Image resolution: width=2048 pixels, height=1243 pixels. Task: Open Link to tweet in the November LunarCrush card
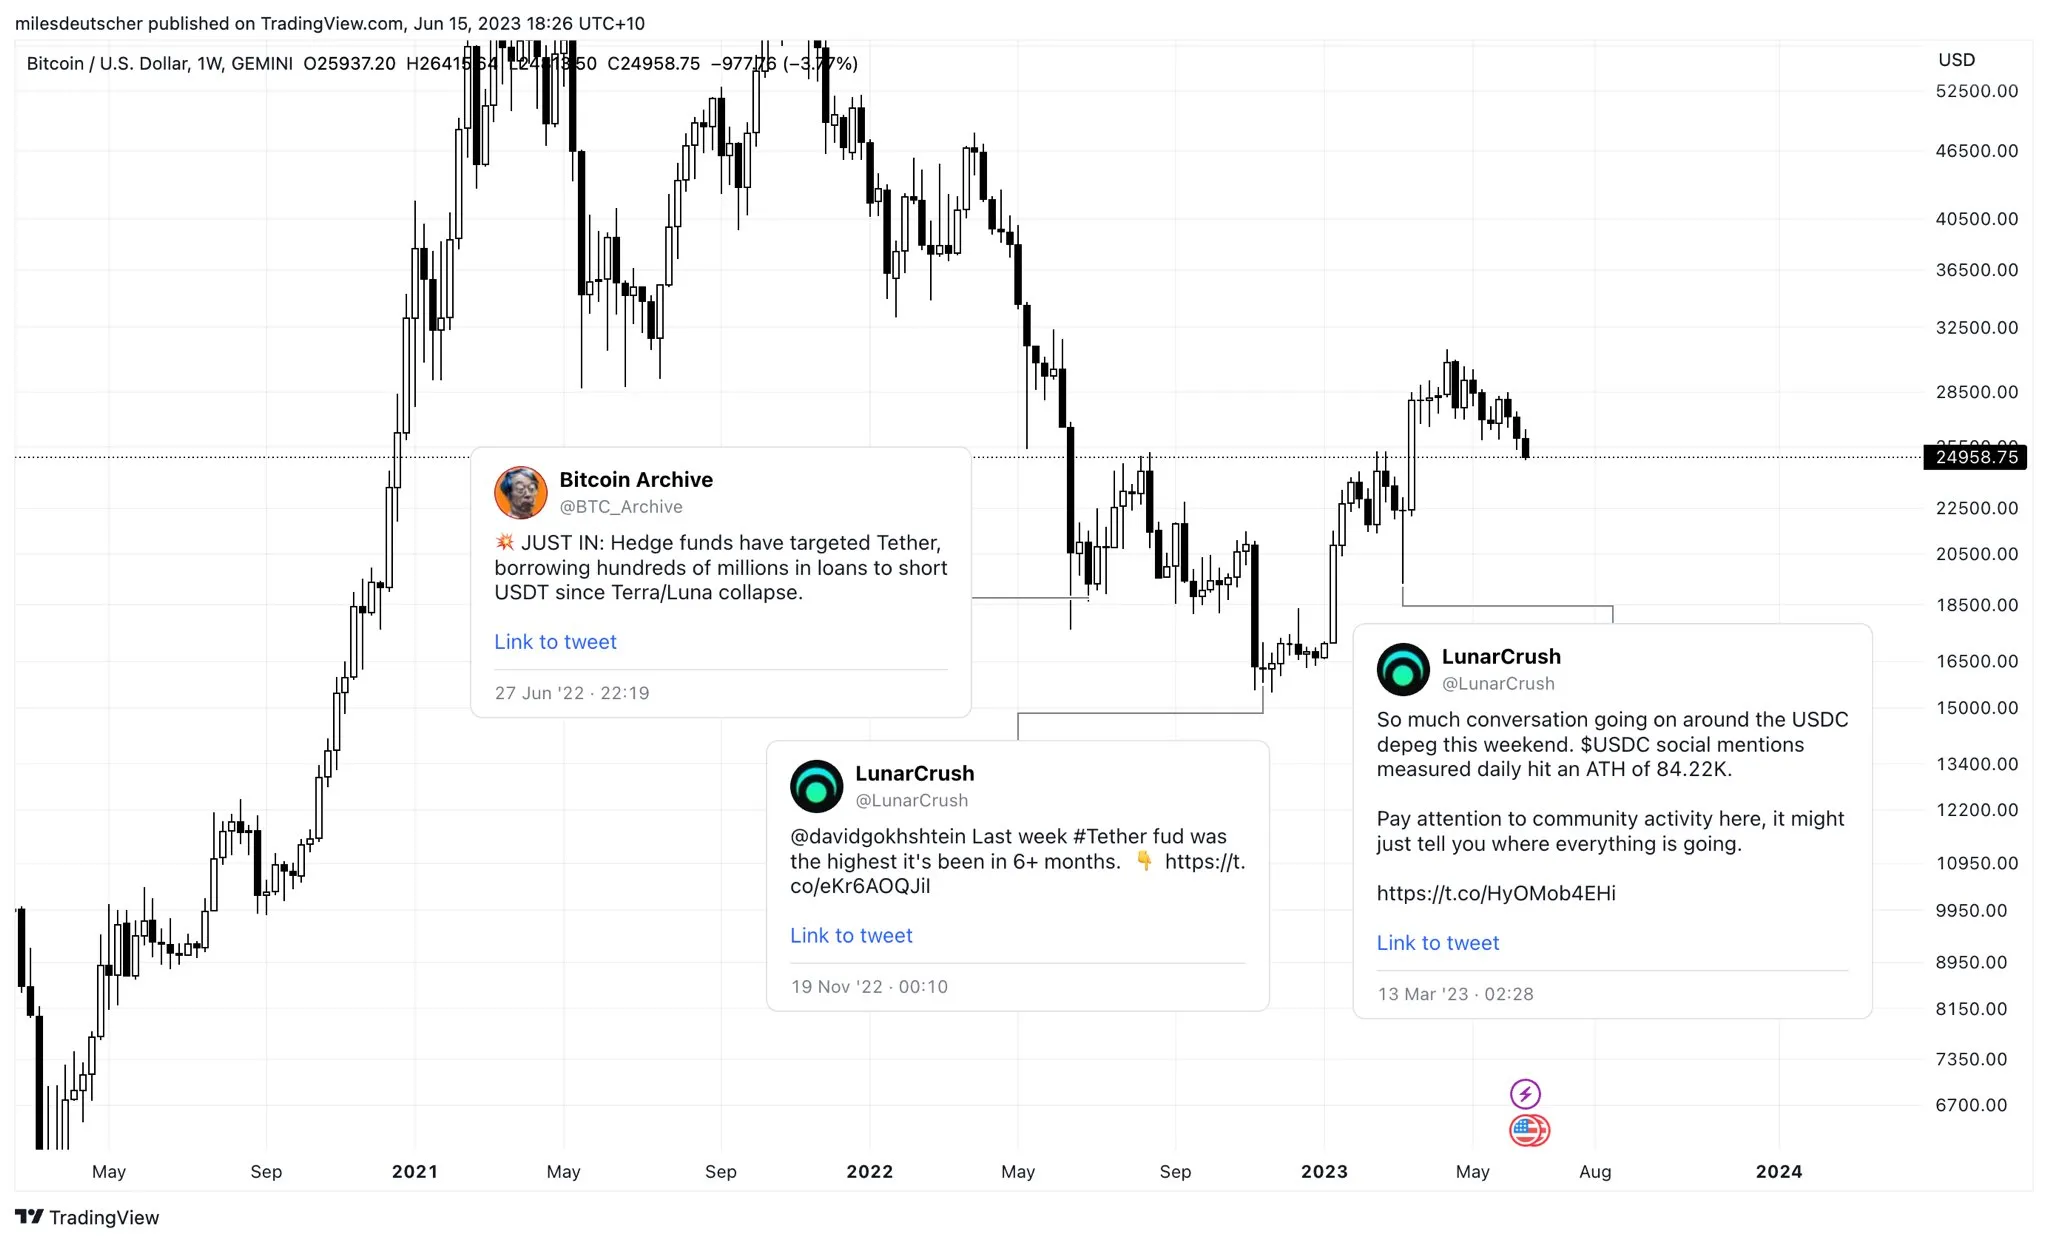tap(851, 935)
